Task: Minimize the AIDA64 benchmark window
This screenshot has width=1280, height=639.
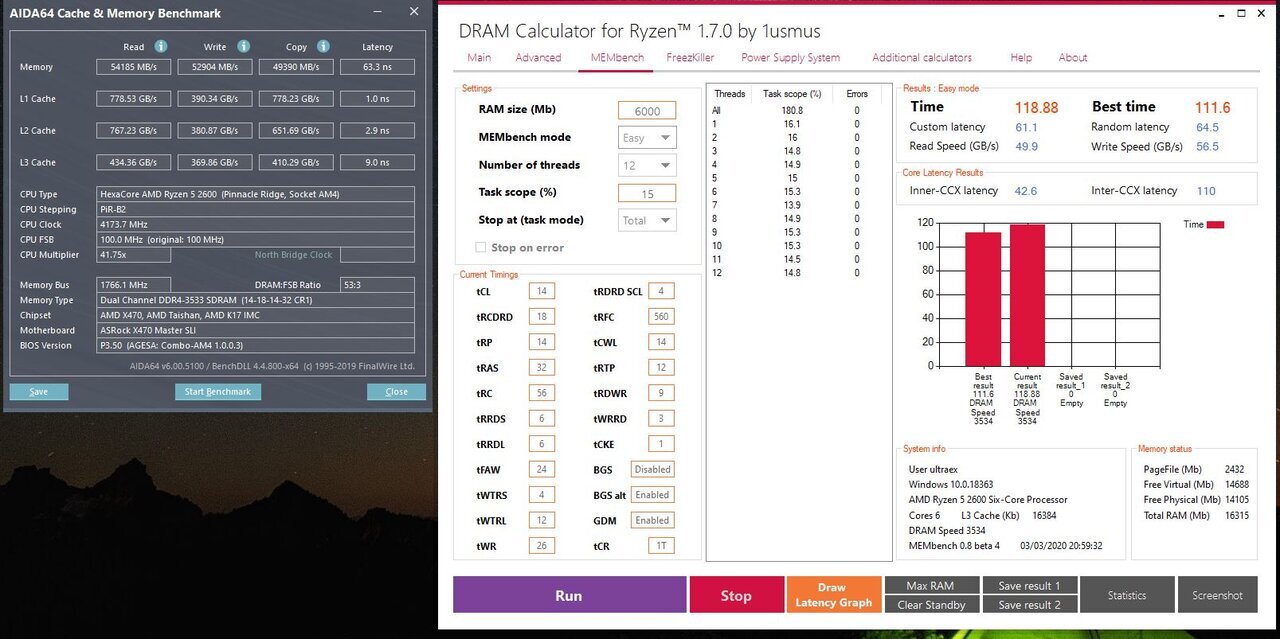Action: tap(376, 12)
